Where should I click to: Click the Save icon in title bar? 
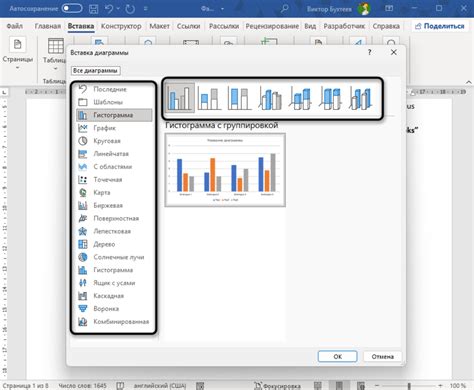click(94, 9)
